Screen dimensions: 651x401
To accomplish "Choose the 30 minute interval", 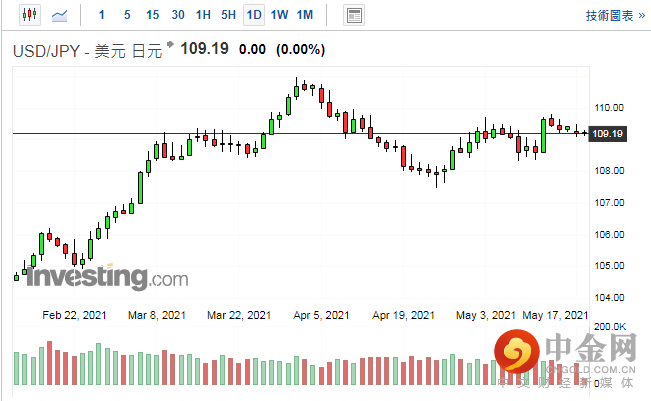I will coord(178,15).
